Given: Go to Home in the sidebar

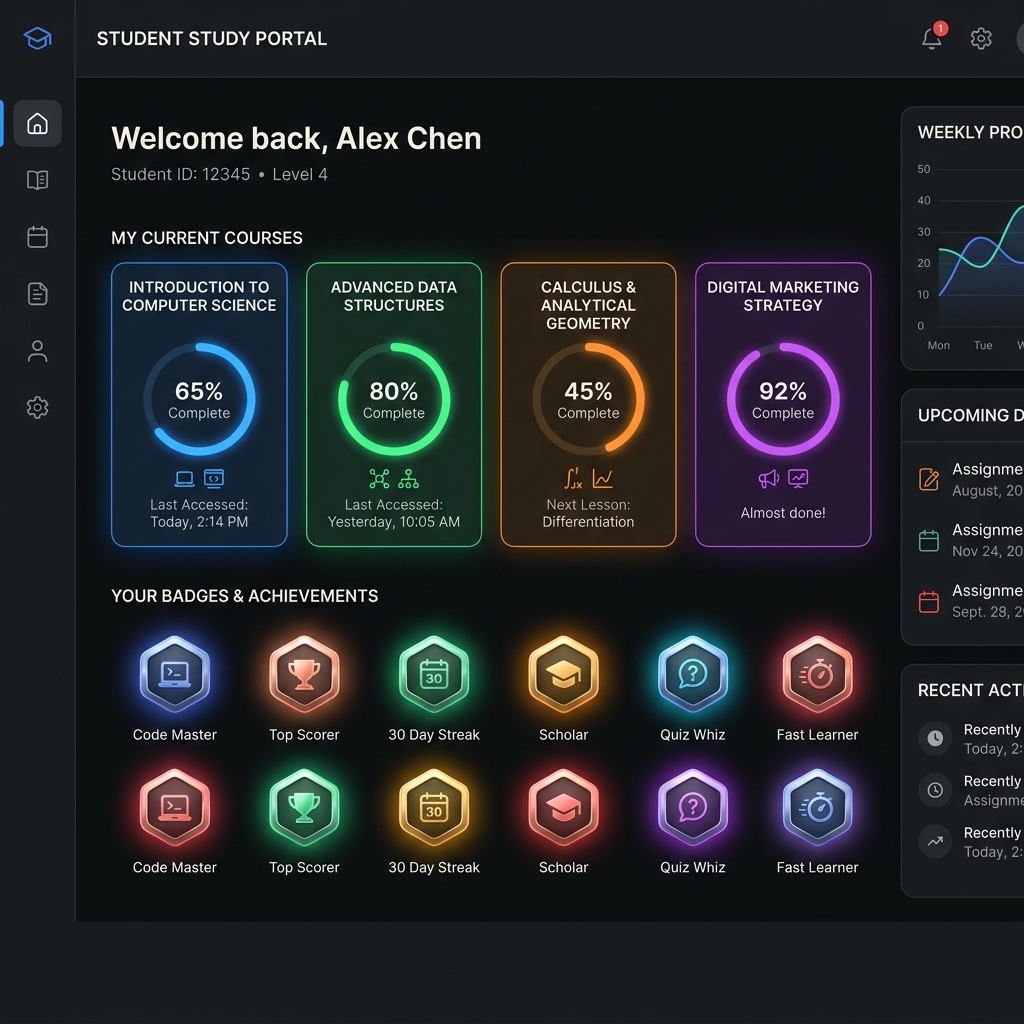Looking at the screenshot, I should [x=37, y=123].
